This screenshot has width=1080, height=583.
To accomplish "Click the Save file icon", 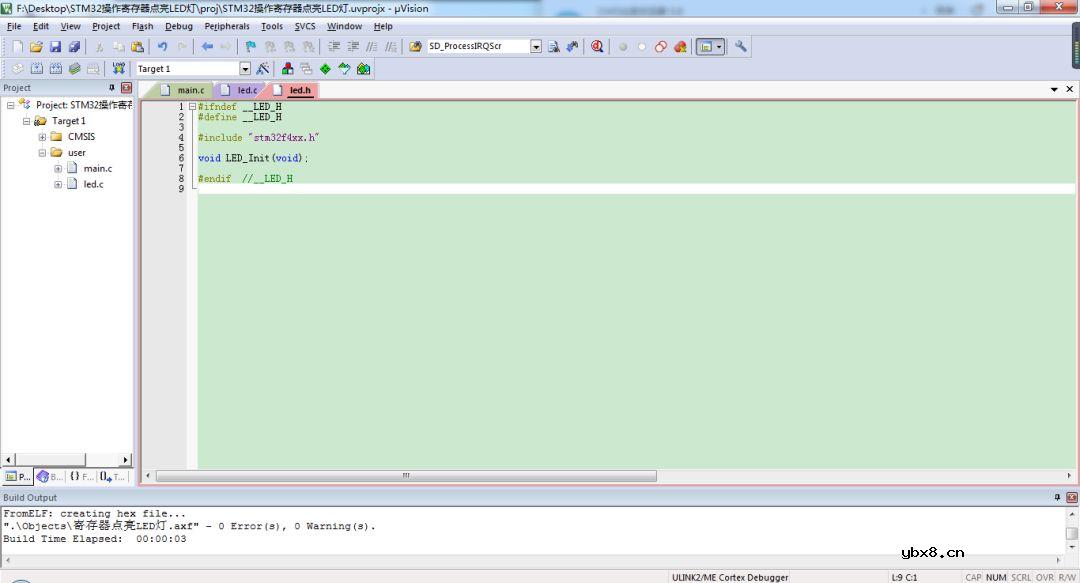I will tap(55, 47).
